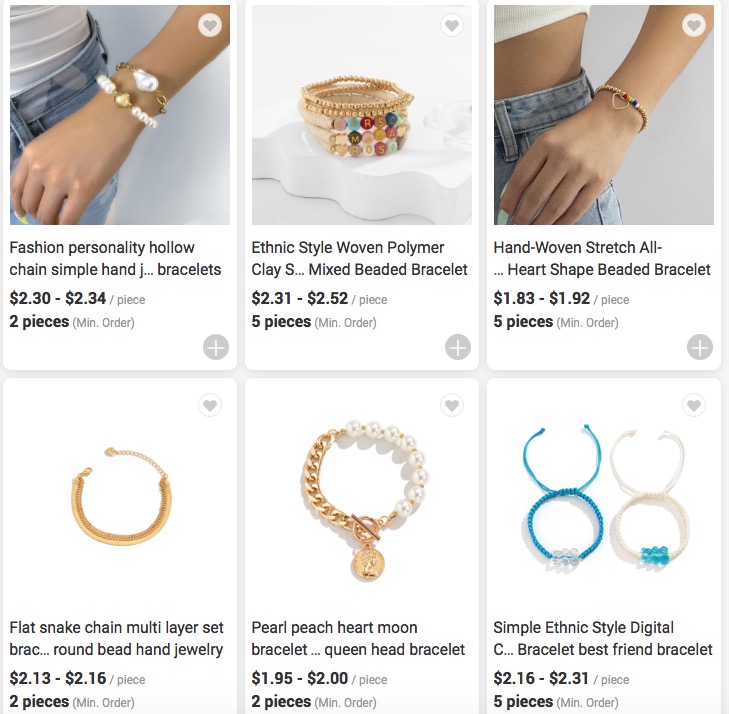View the pearl and gold heart bracelet photo

[x=120, y=115]
